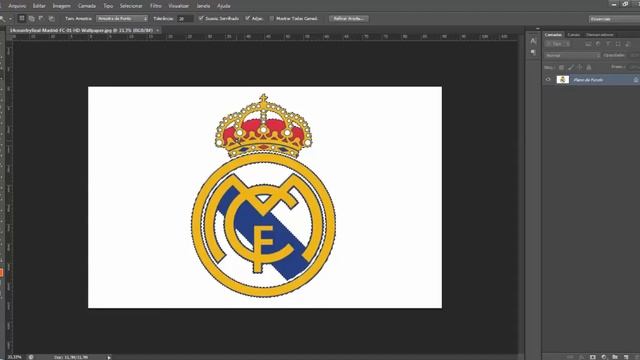Open the Essenciais workspace dropdown
Screen dimensions: 640x360
pyautogui.click(x=614, y=19)
